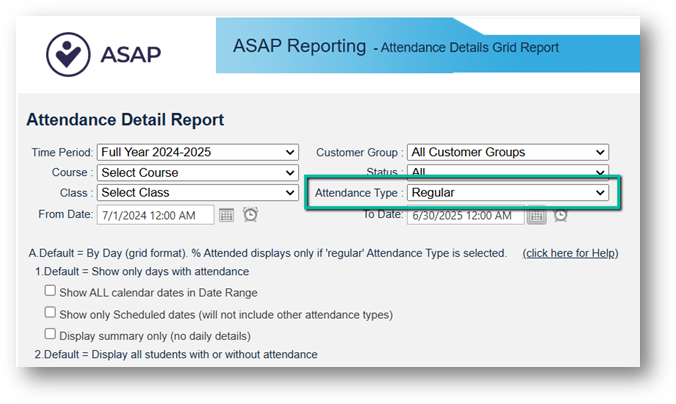Click the 'Course :' label
This screenshot has width=676, height=404.
coord(72,172)
